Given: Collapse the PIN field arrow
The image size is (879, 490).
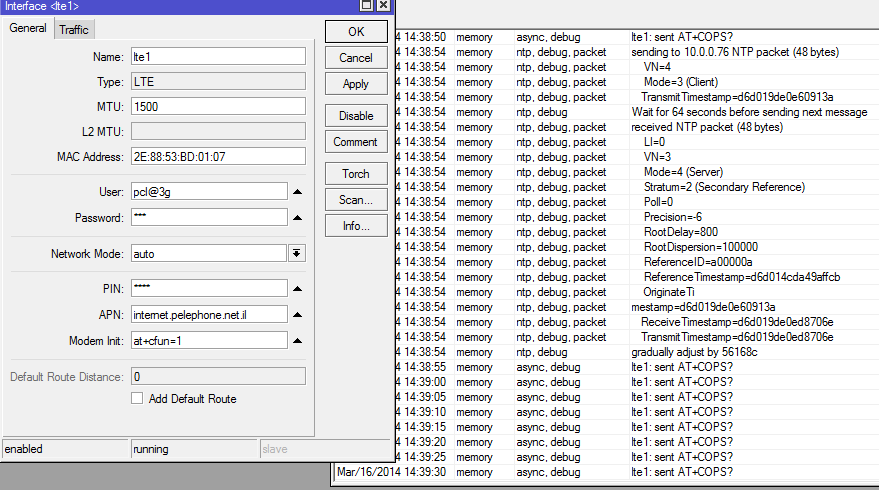Looking at the screenshot, I should click(298, 289).
